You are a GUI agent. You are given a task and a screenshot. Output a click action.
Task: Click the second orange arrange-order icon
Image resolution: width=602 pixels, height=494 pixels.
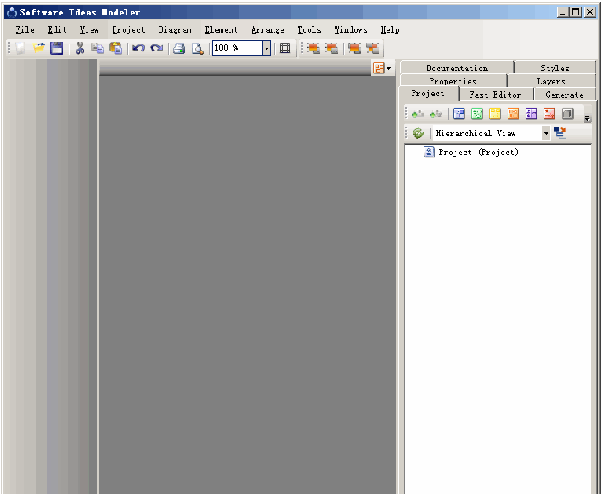pyautogui.click(x=331, y=48)
